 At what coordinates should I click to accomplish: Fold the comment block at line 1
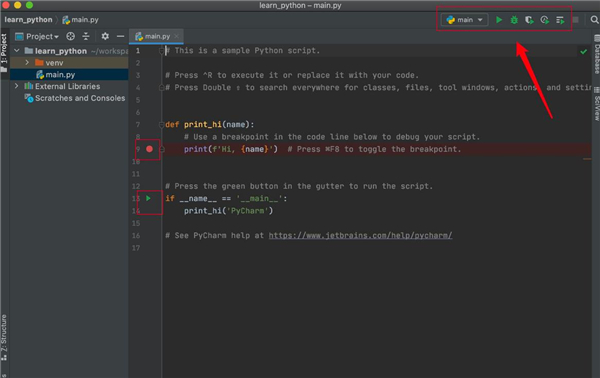click(x=161, y=51)
